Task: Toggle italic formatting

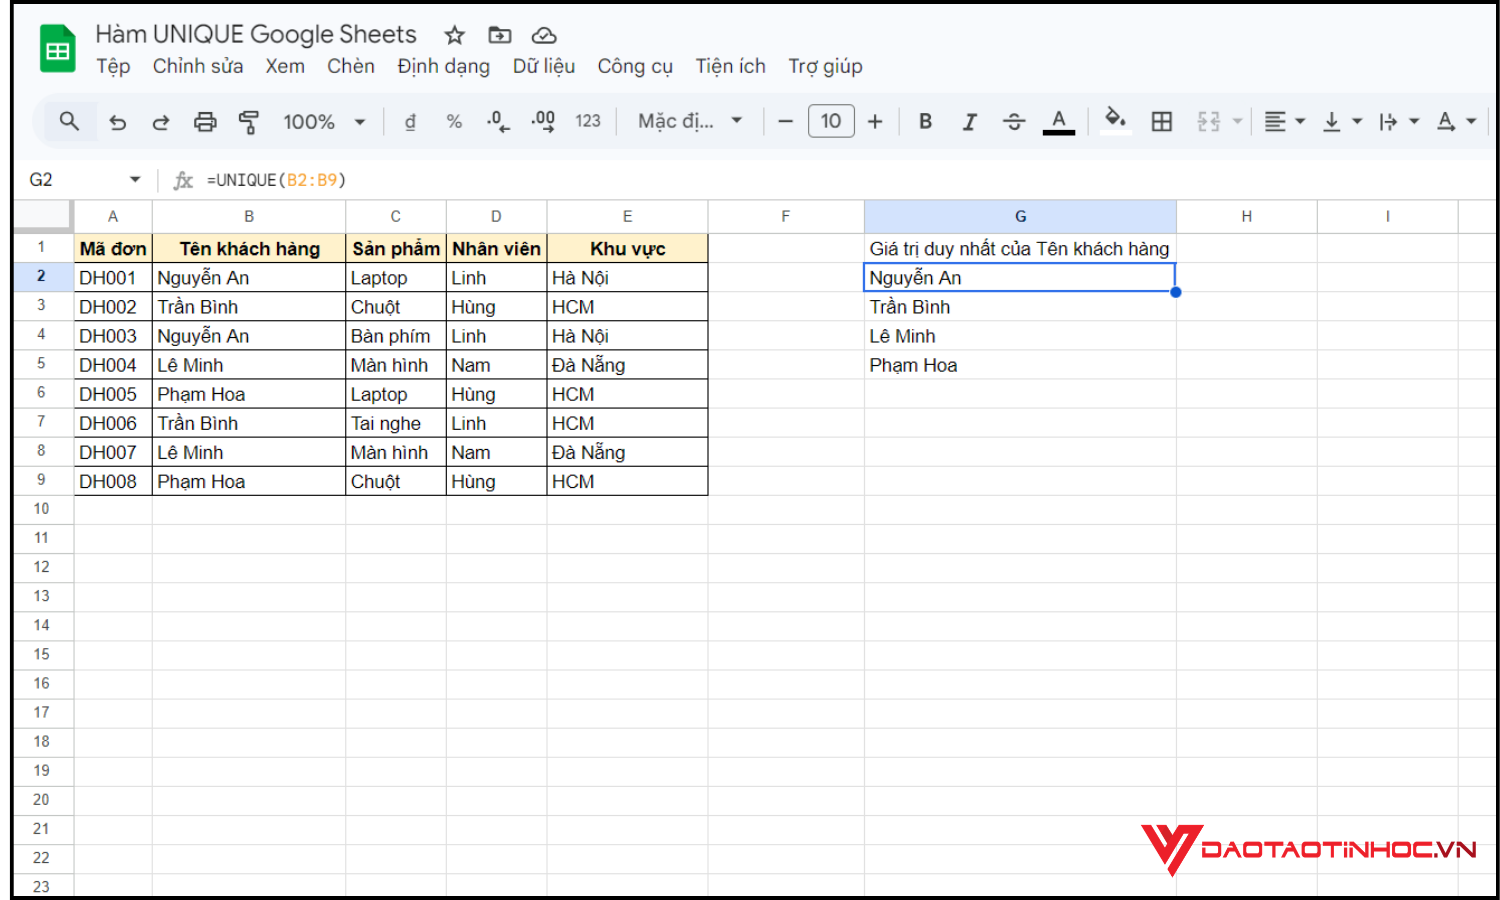Action: 969,121
